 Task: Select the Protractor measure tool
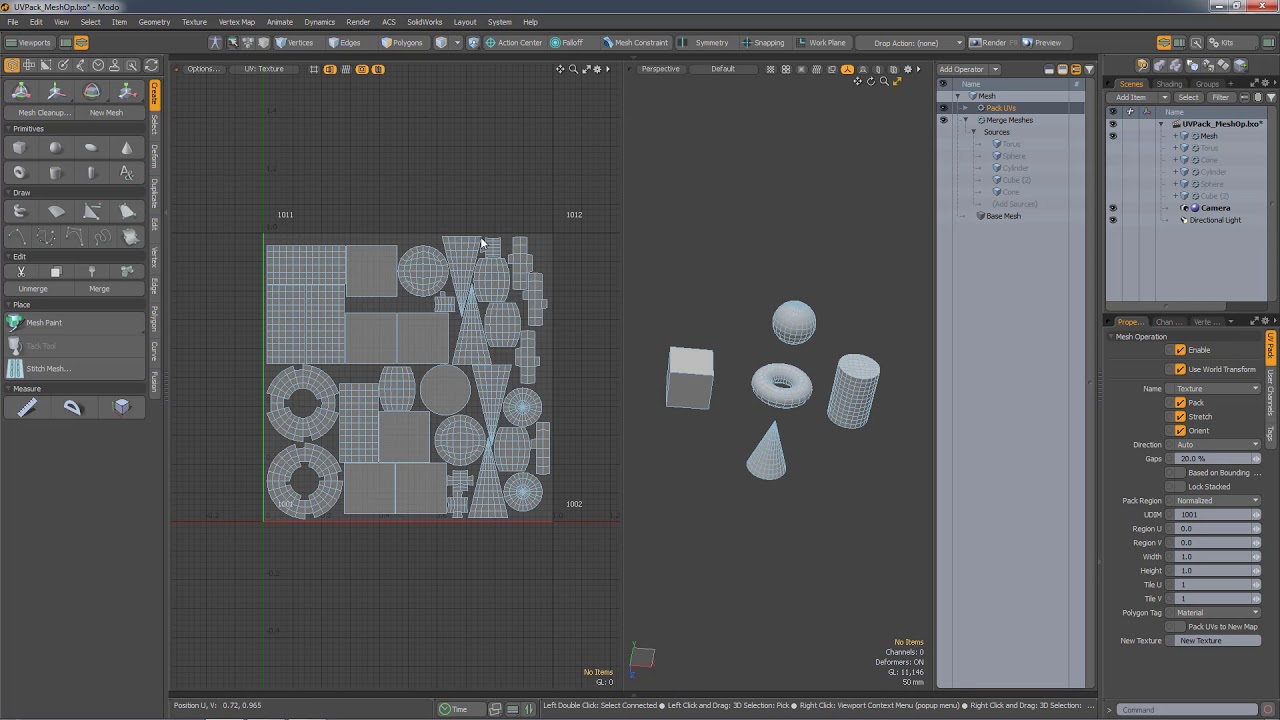(72, 407)
